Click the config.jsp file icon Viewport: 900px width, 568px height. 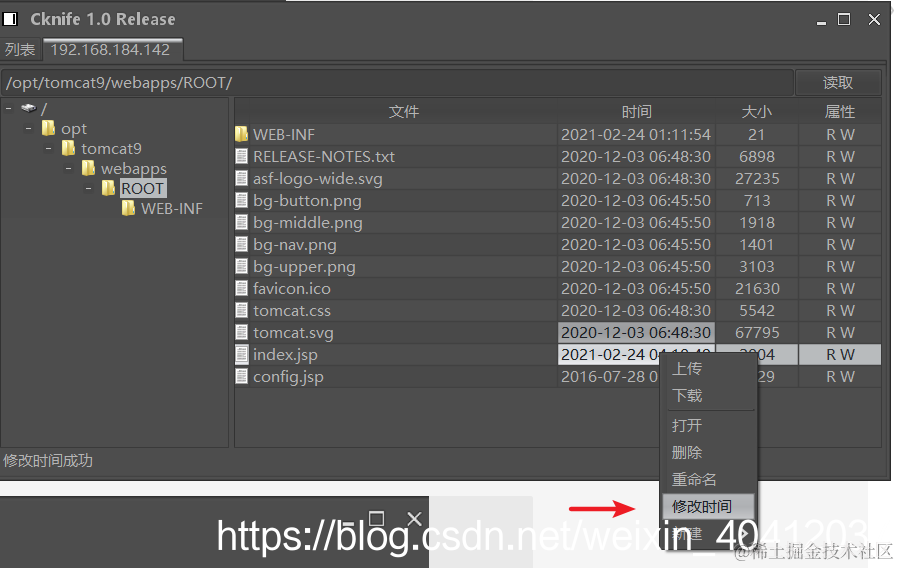click(x=242, y=376)
